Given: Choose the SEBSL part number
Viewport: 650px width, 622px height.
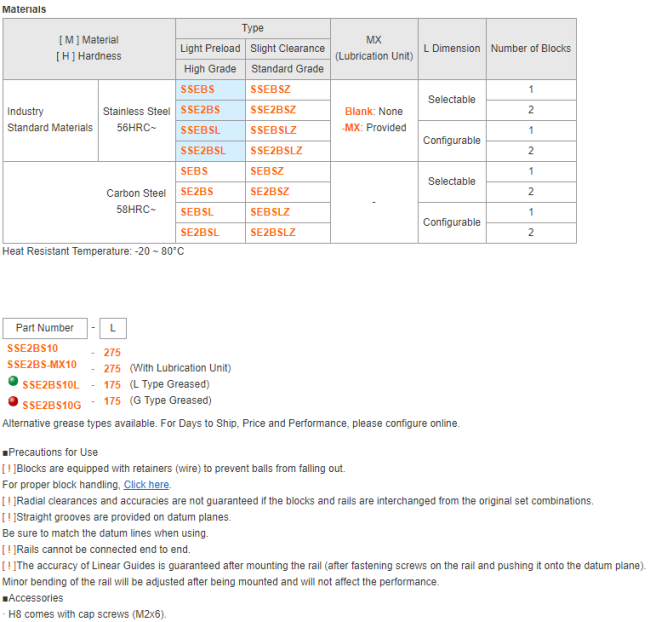Looking at the screenshot, I should coord(197,212).
